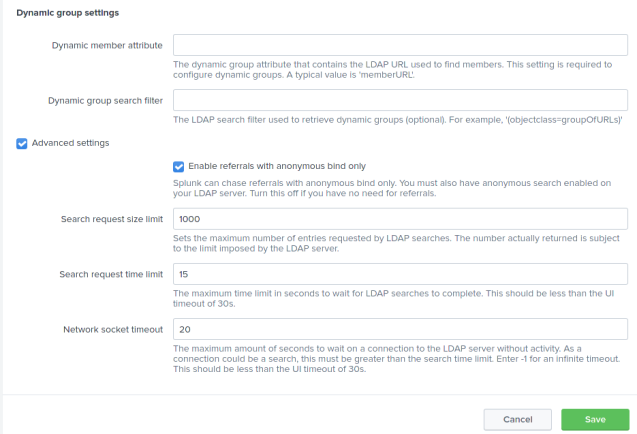Disable Enable referrals with anonymous bind checkbox
Image resolution: width=637 pixels, height=434 pixels.
(x=179, y=166)
